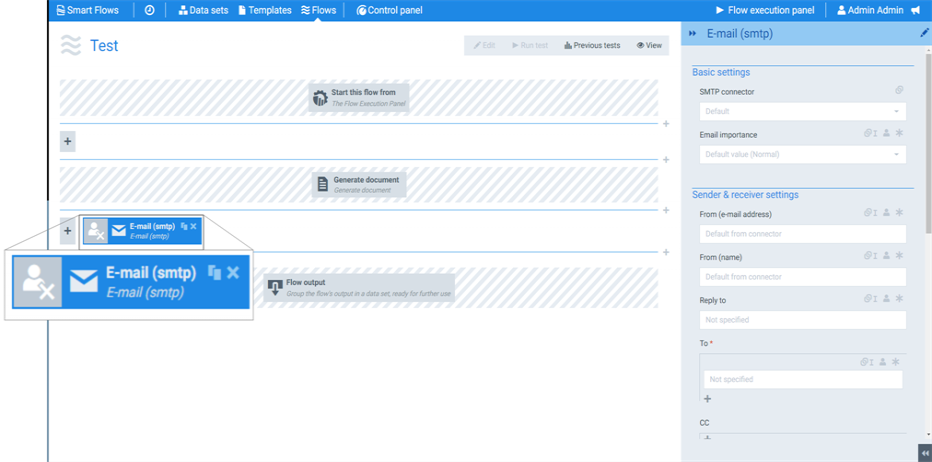Click asterisk icon for Reply to
The height and width of the screenshot is (462, 932).
pyautogui.click(x=899, y=298)
